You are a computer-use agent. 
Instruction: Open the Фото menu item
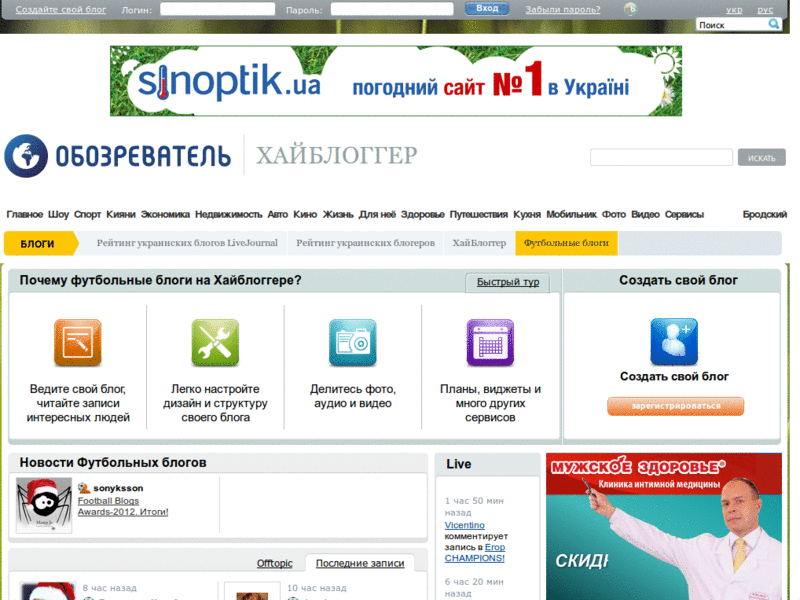pos(614,214)
